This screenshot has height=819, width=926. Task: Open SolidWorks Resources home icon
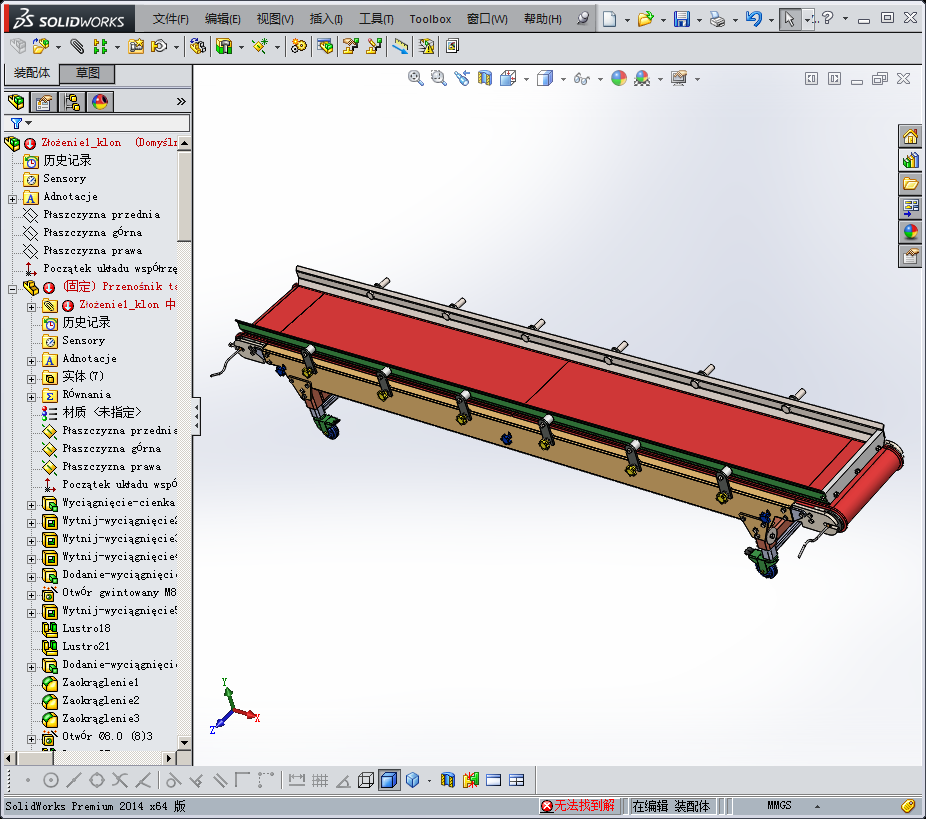910,136
